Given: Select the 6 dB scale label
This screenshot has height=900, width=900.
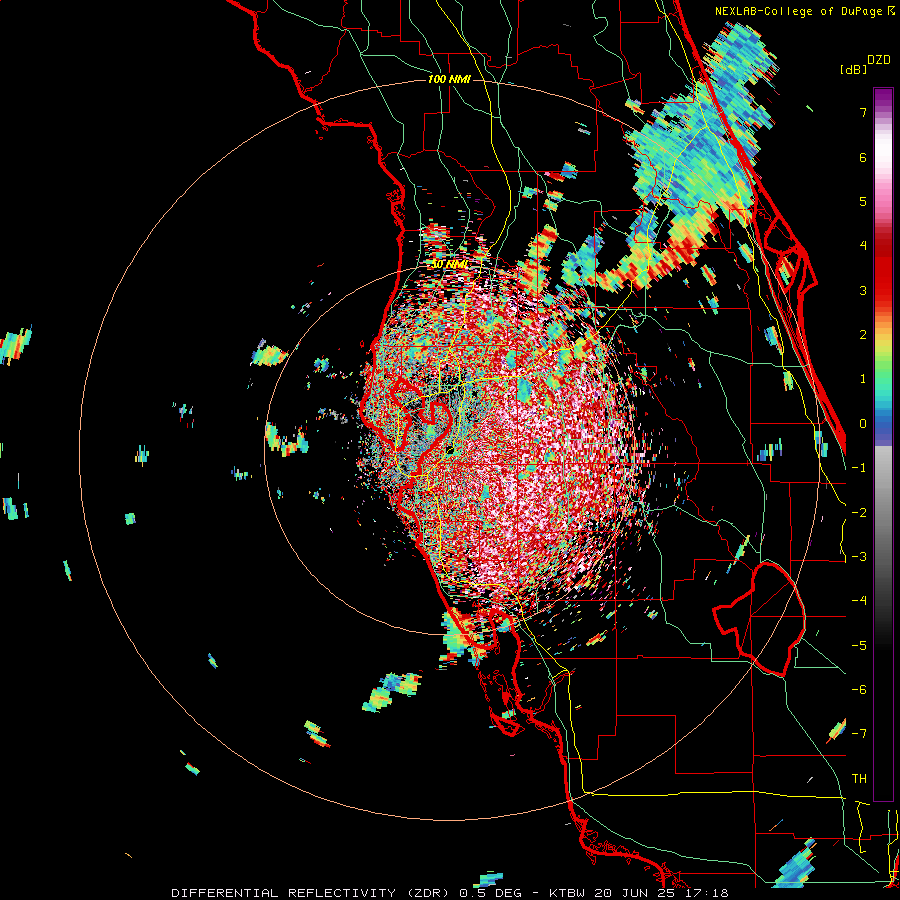Looking at the screenshot, I should click(863, 157).
